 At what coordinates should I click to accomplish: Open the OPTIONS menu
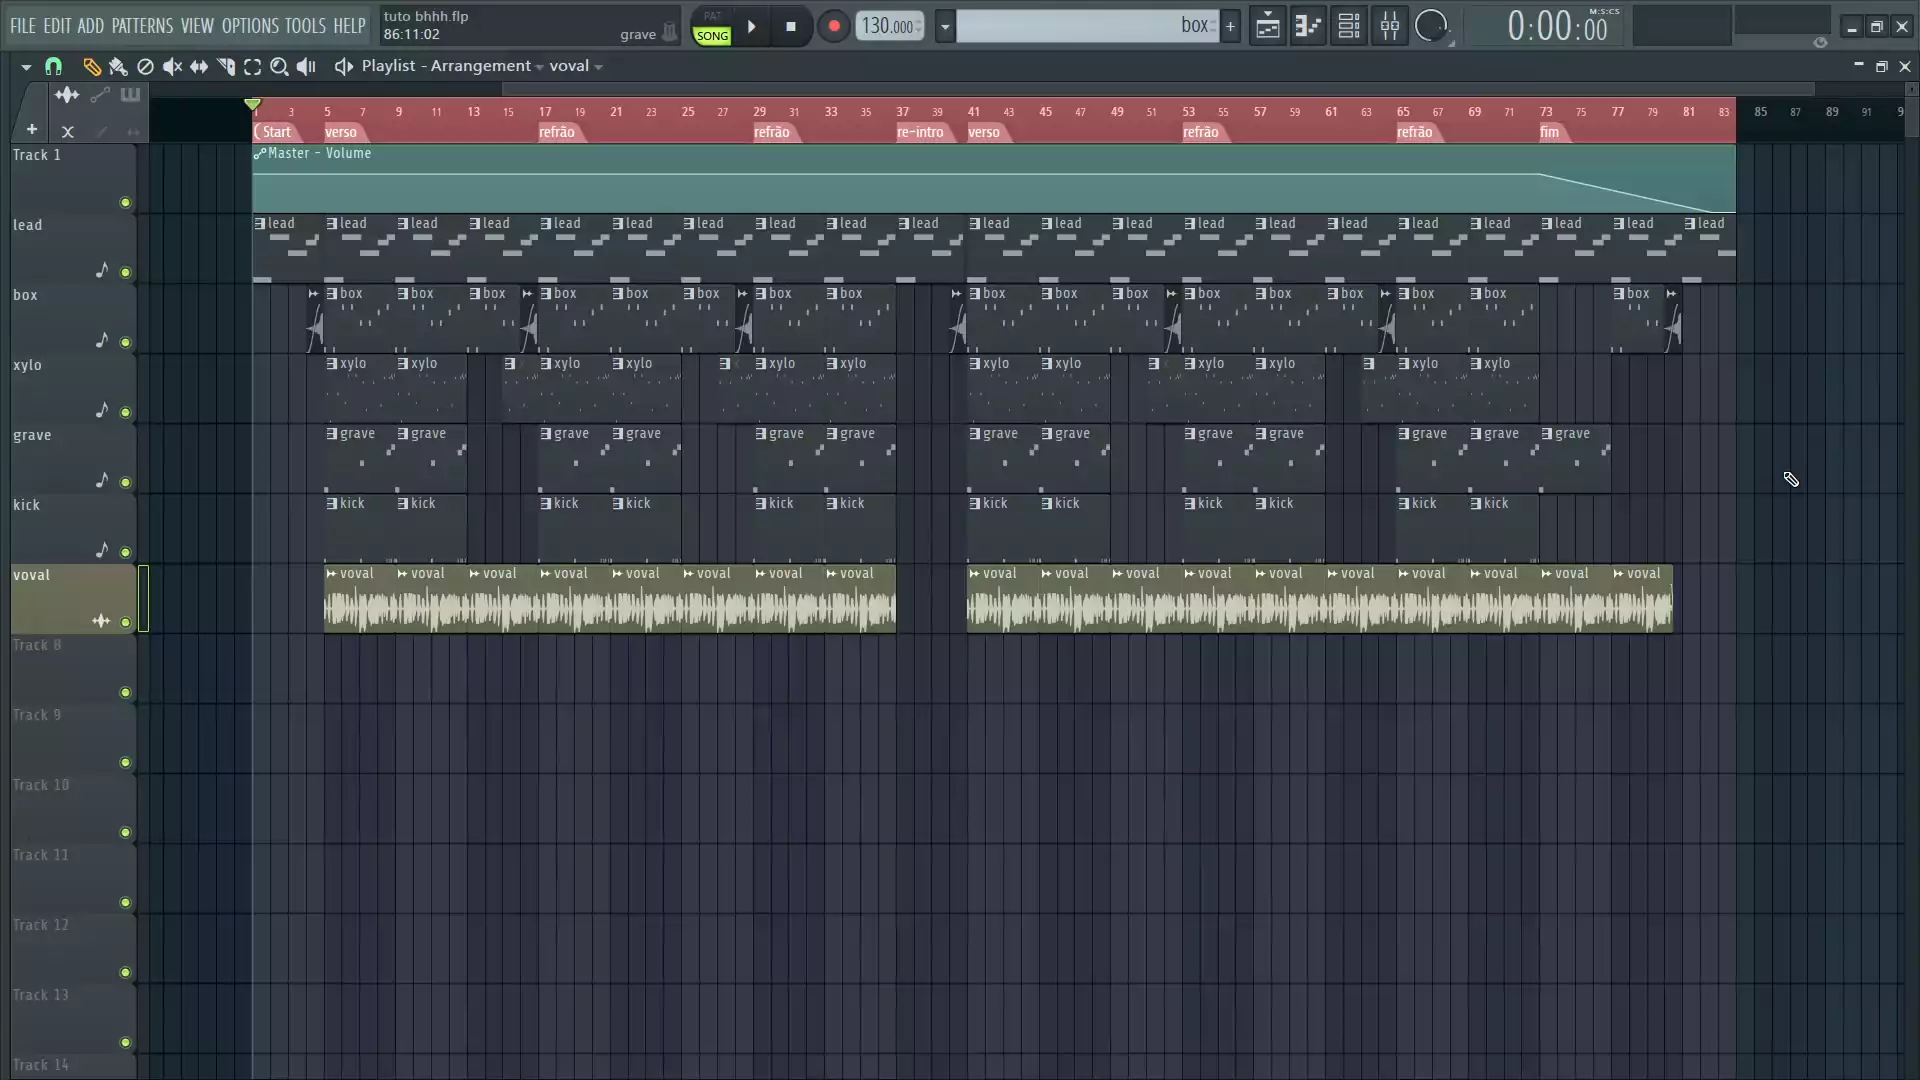tap(250, 26)
